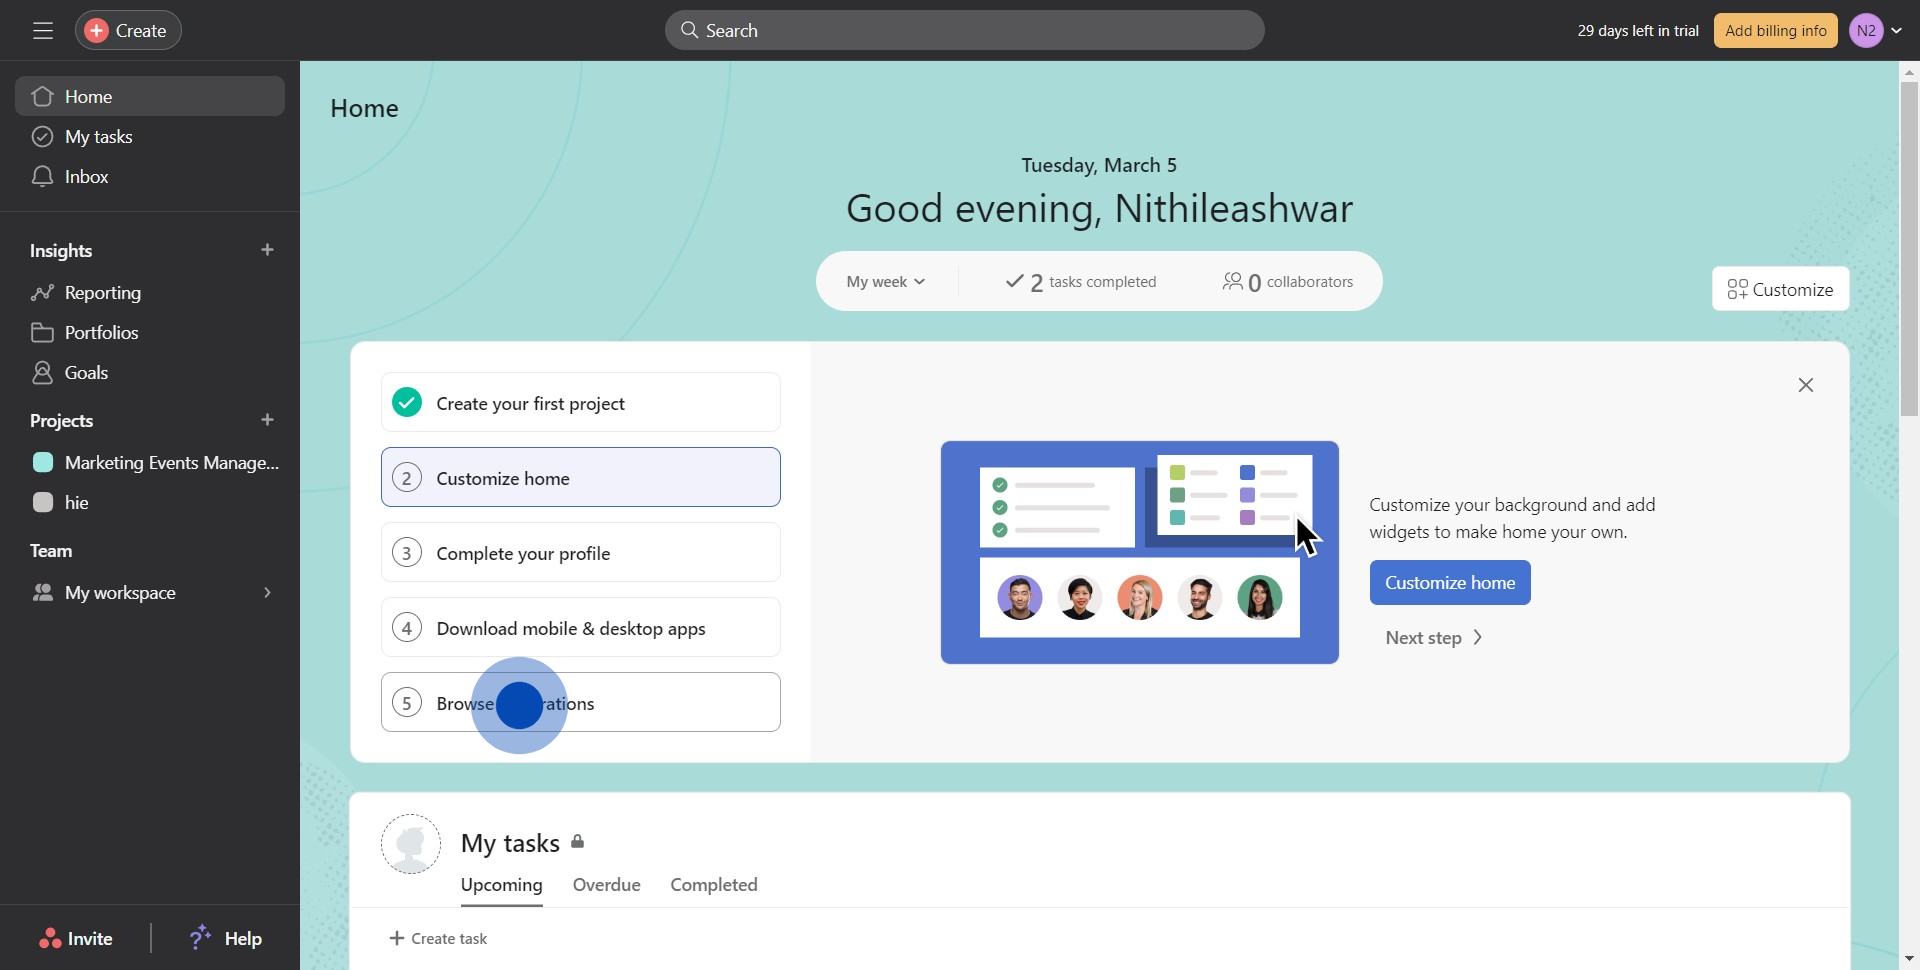Add new item with Insights plus icon

tap(267, 250)
